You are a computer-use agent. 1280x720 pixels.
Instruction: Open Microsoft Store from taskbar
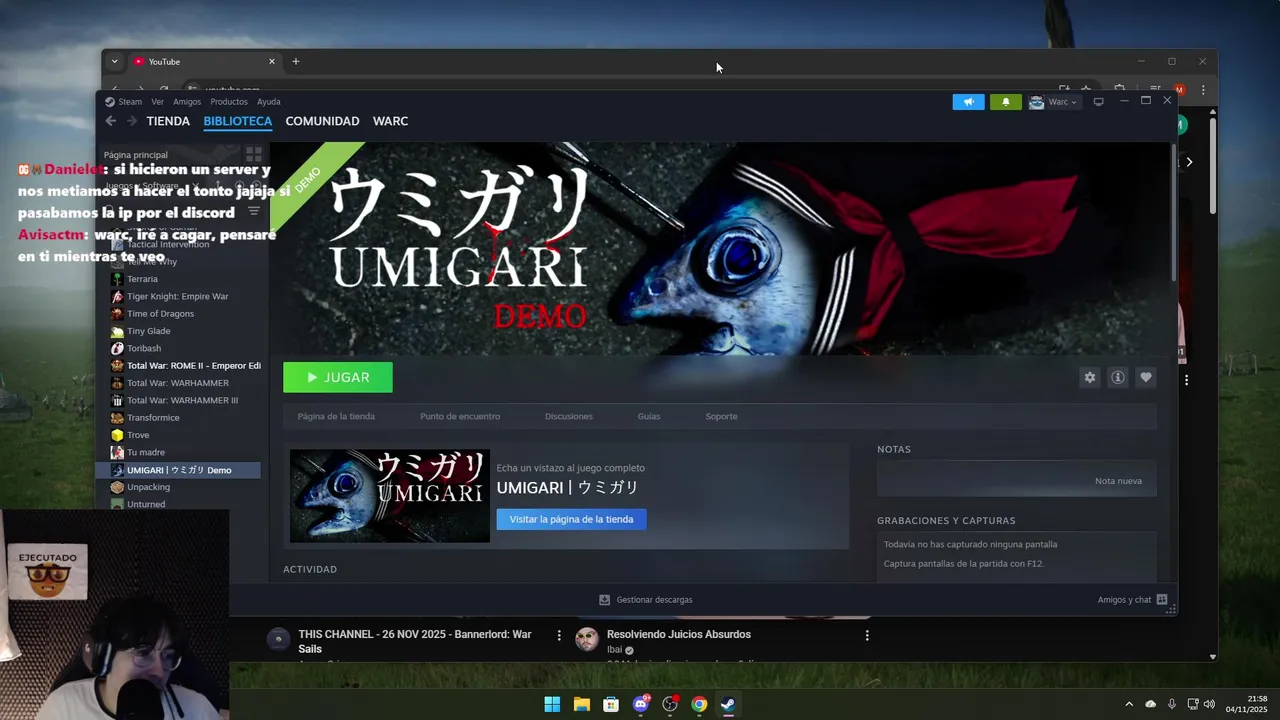point(611,704)
